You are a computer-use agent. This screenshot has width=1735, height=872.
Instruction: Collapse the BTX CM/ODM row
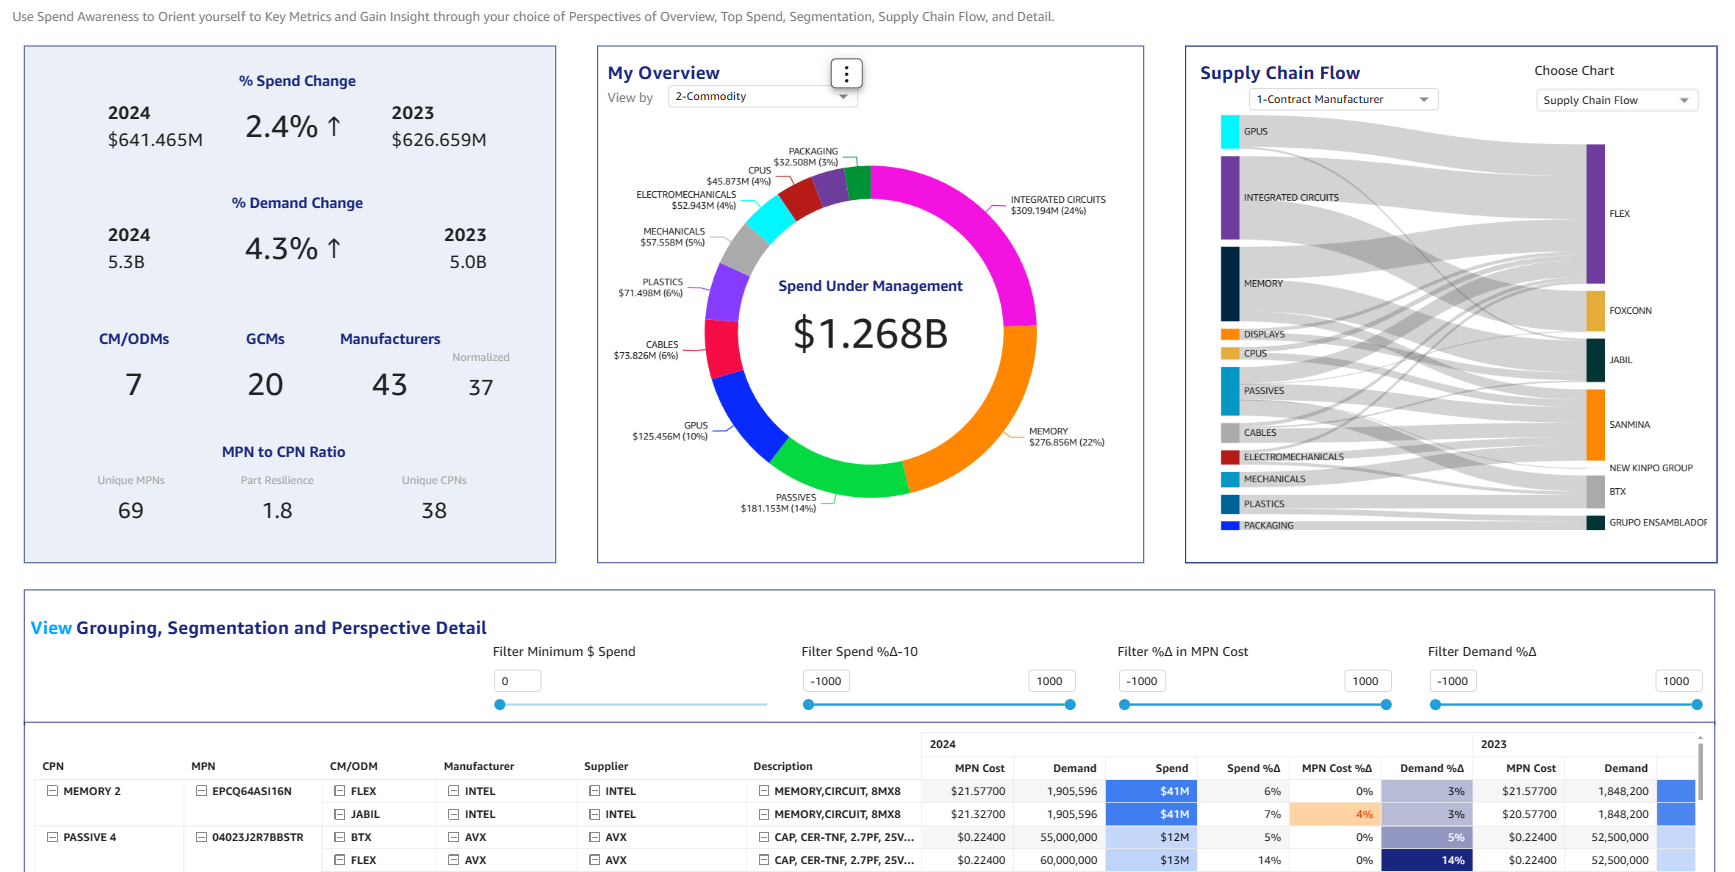tap(340, 837)
